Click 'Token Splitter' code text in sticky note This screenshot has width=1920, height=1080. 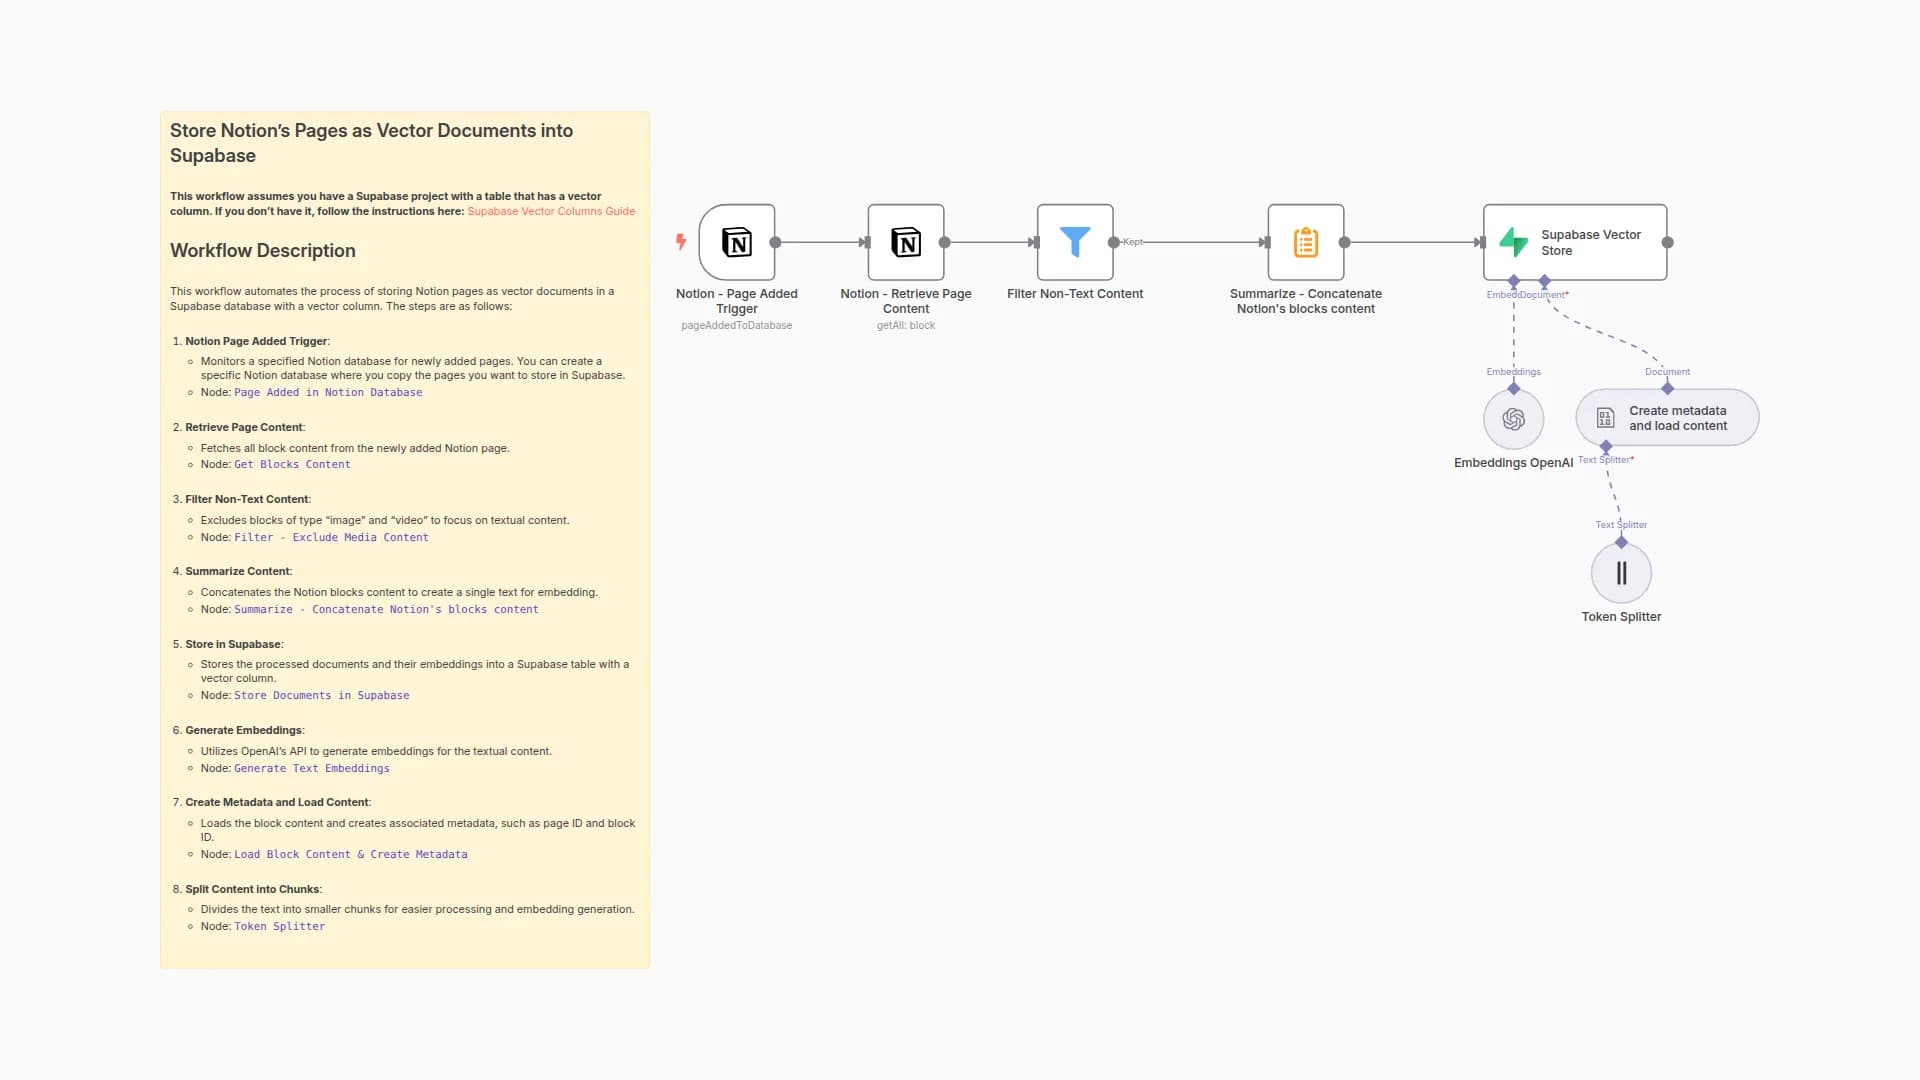(279, 927)
